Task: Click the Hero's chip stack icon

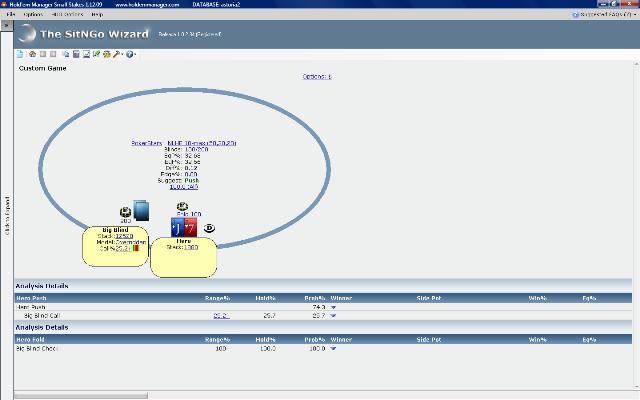Action: (182, 207)
